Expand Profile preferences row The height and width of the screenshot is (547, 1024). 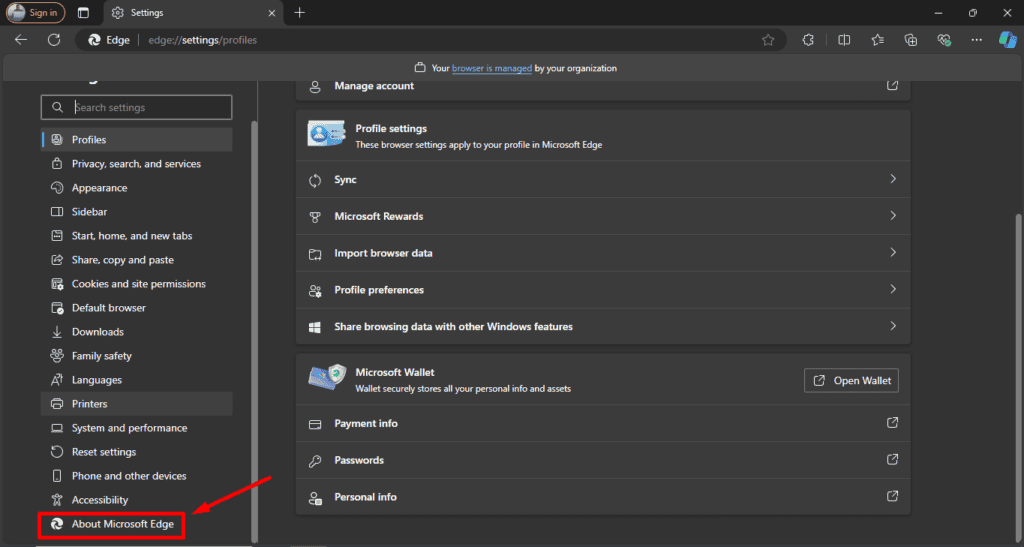point(603,290)
